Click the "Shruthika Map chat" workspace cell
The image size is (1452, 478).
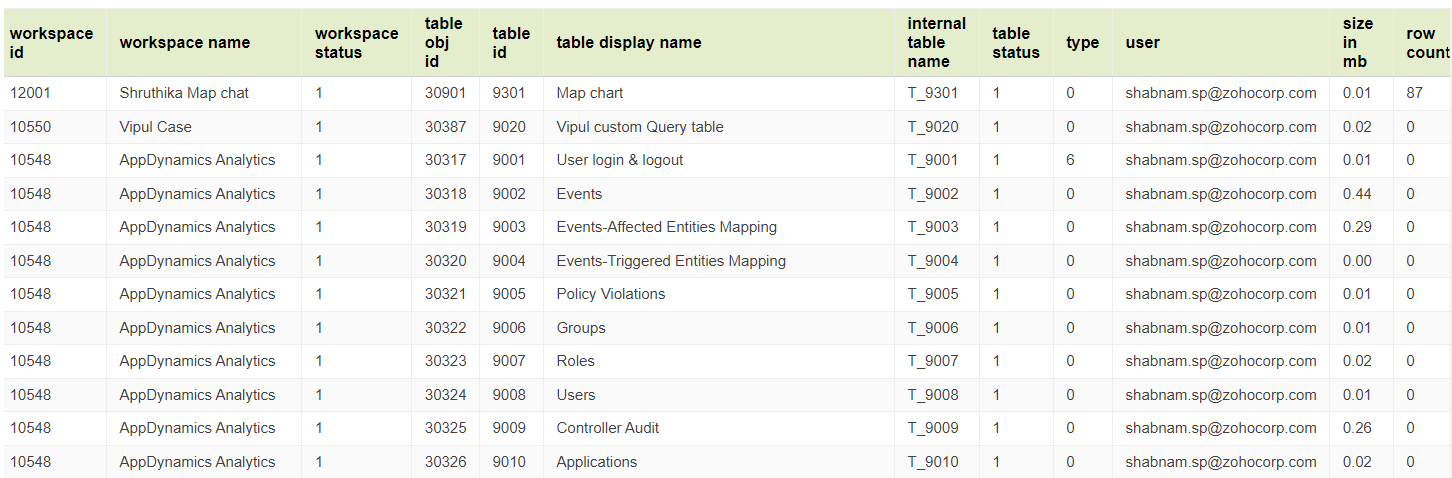coord(184,93)
